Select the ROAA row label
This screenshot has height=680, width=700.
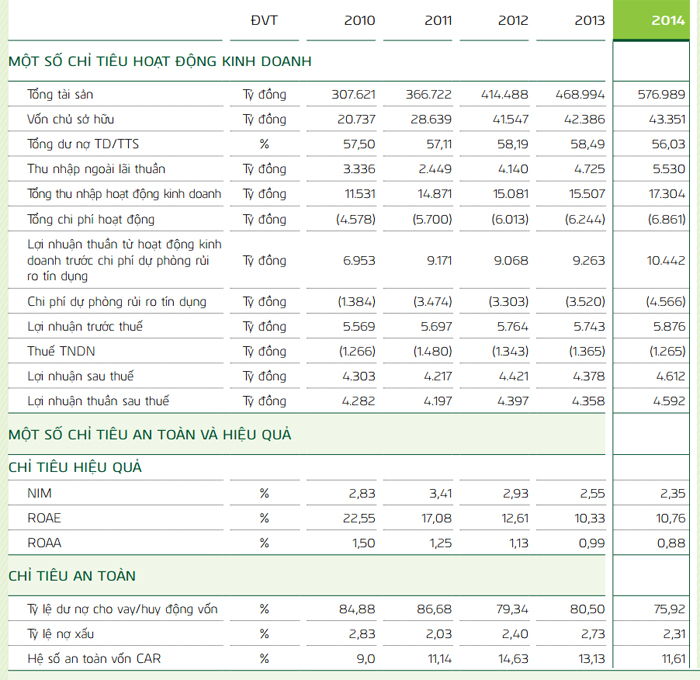coord(46,543)
